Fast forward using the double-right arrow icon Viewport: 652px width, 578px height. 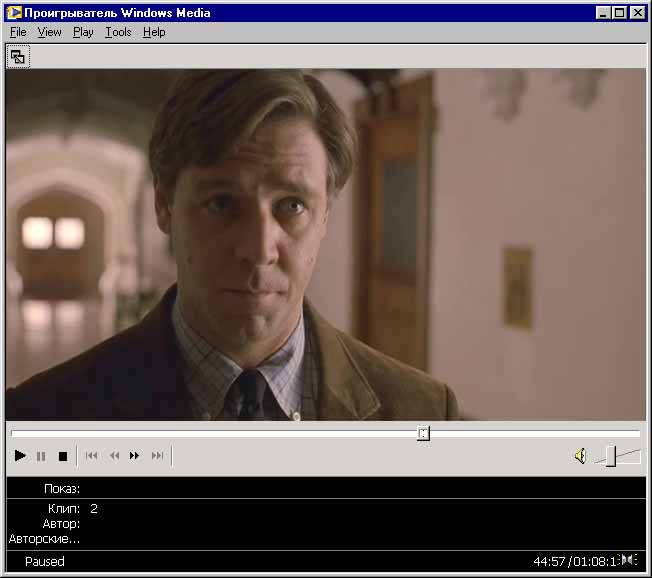[134, 456]
